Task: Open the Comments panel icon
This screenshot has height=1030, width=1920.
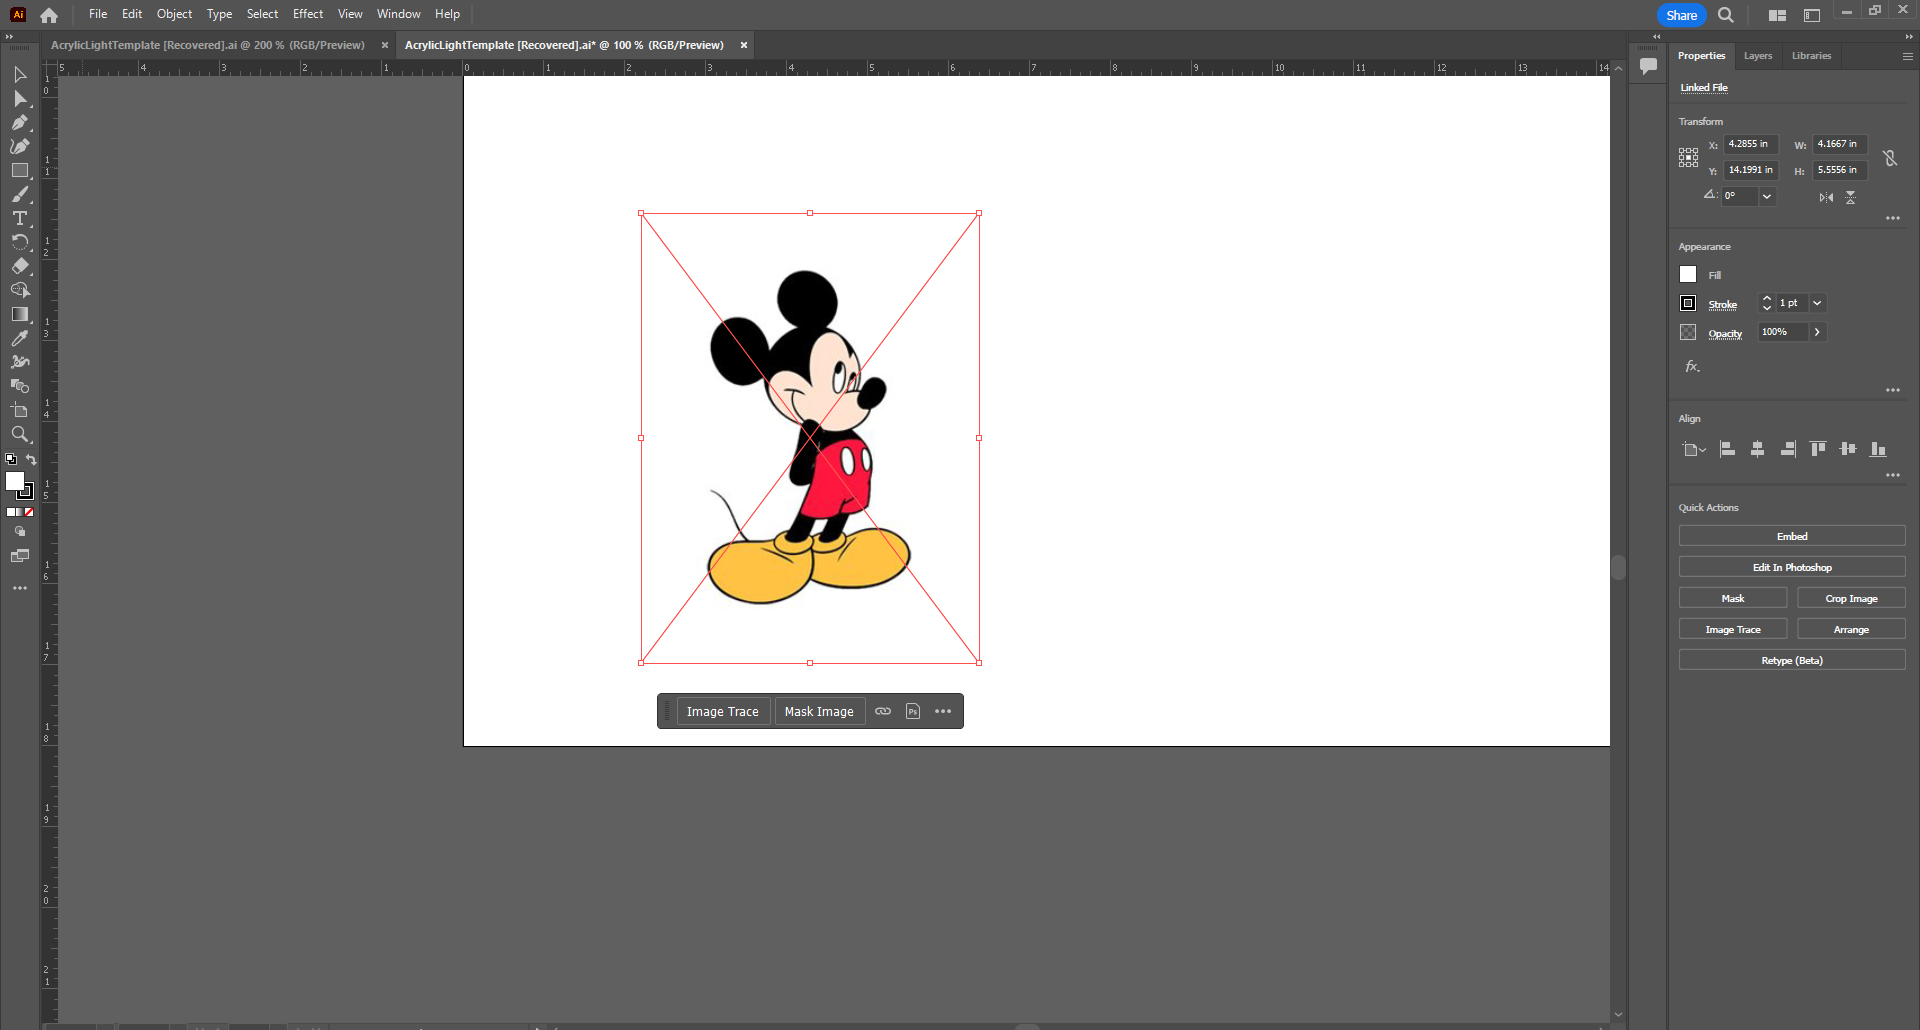Action: tap(1648, 66)
